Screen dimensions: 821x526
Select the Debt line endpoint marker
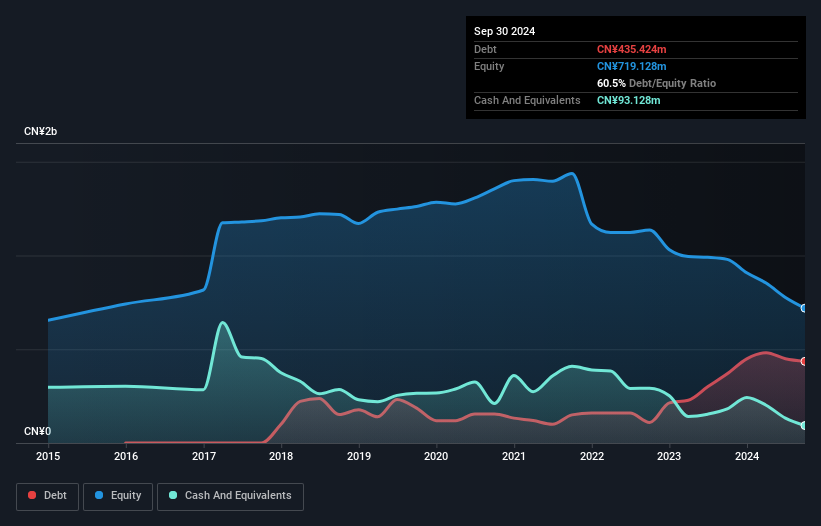tap(804, 361)
